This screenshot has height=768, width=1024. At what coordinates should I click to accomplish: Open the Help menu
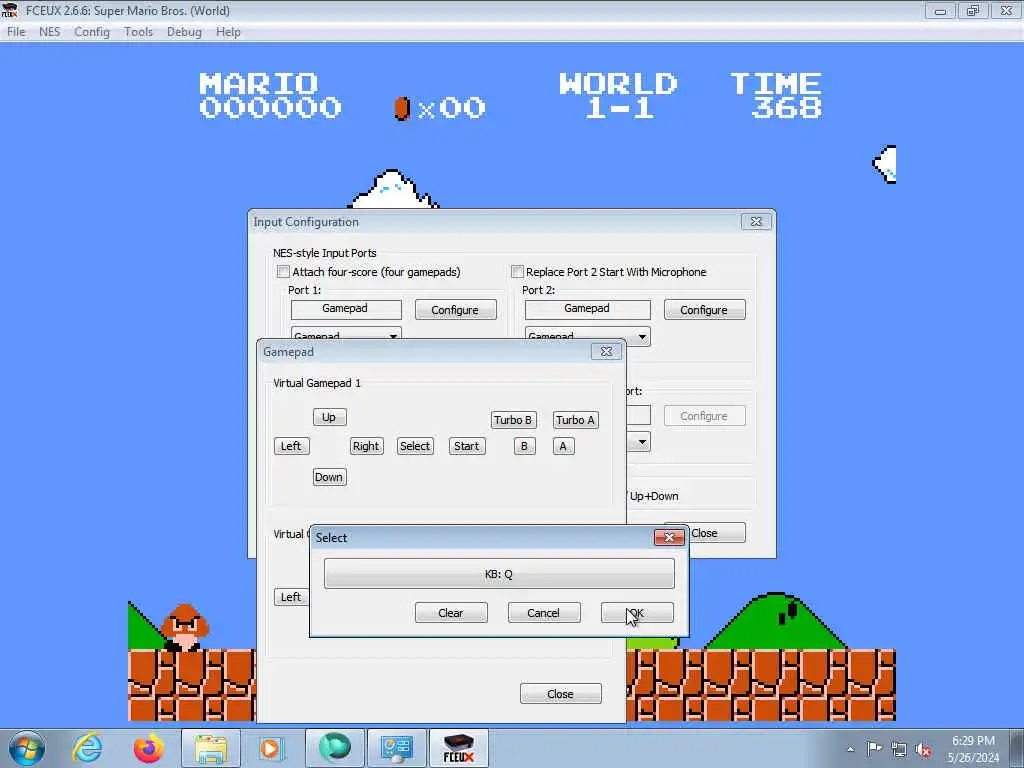pos(228,32)
